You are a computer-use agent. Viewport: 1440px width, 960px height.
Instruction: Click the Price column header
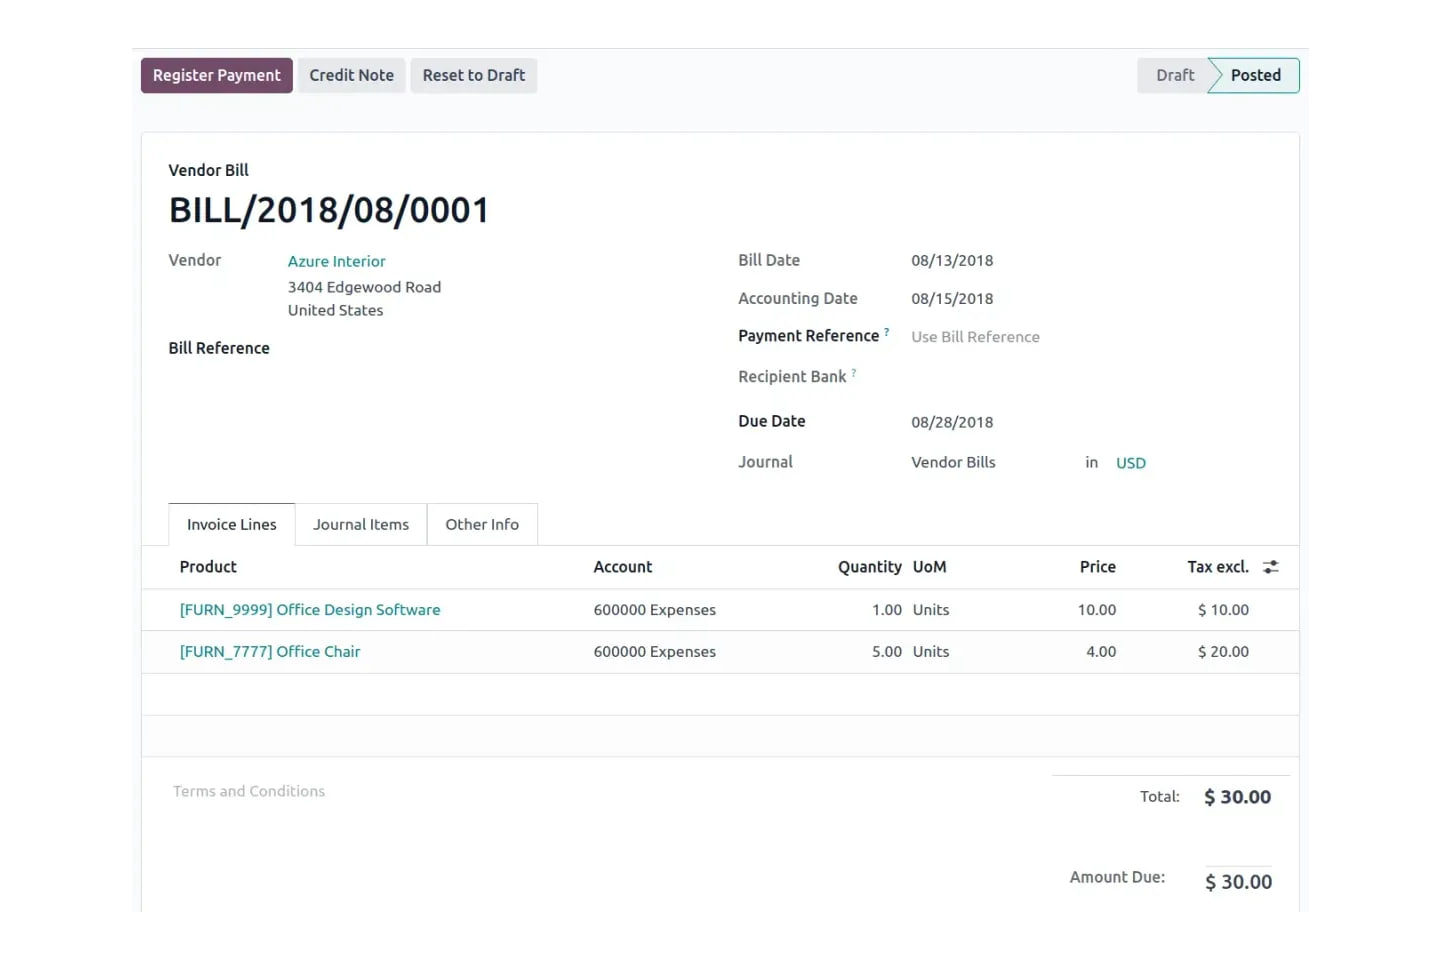click(1098, 567)
